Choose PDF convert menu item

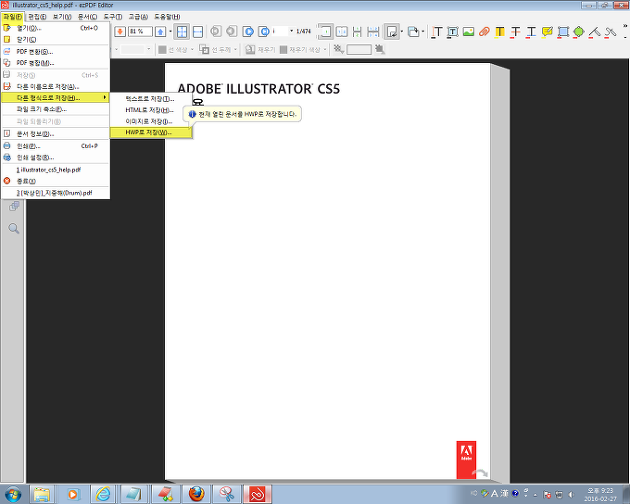point(55,51)
